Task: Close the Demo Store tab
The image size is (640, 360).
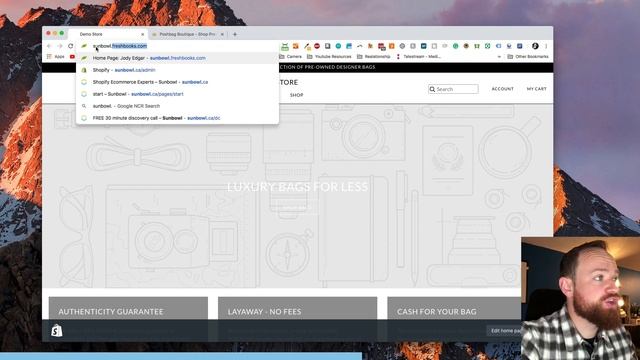Action: point(142,34)
